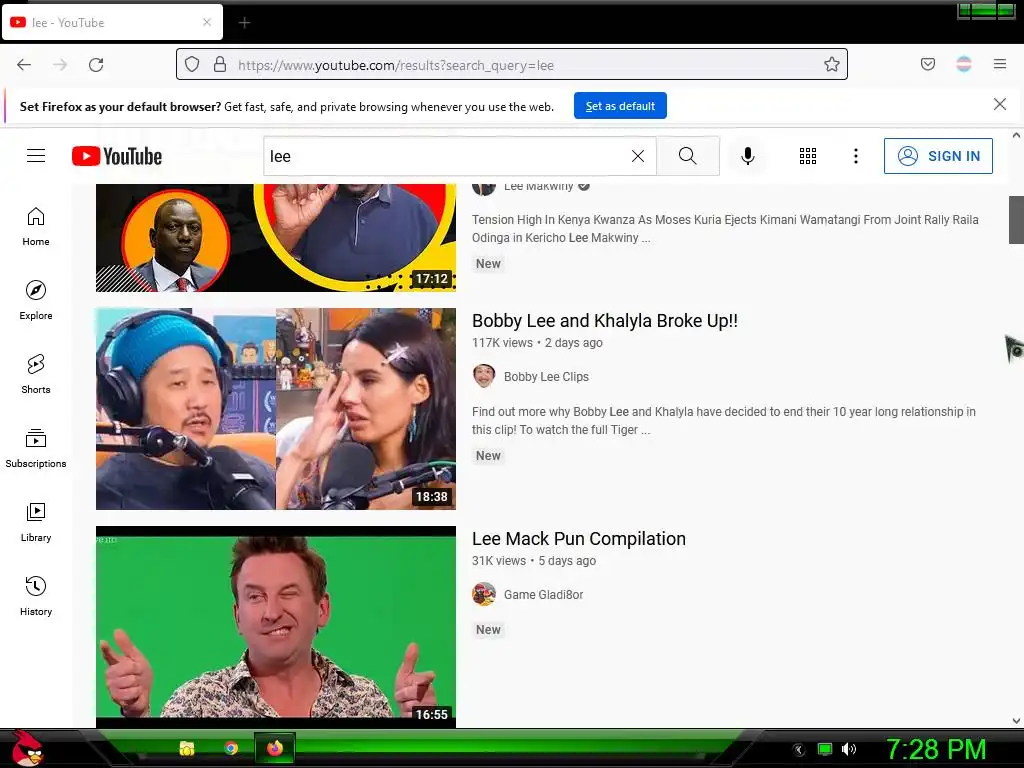Open Bobby Lee and Khalyla video thumbnail
Screen dimensions: 1024x768
pos(276,409)
